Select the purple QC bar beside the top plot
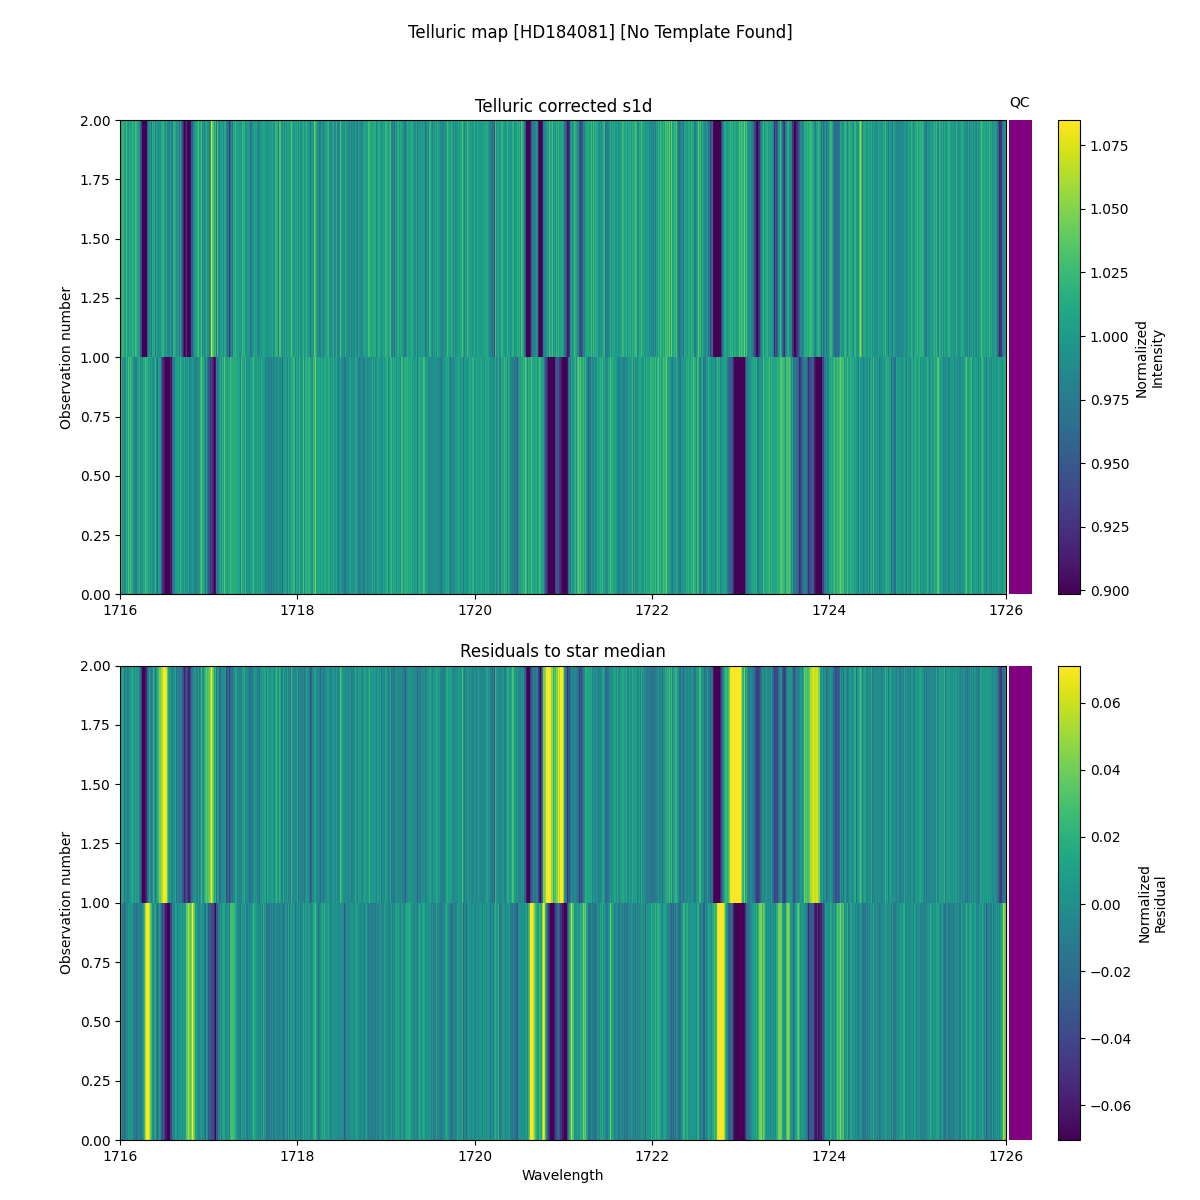This screenshot has height=1200, width=1200. pos(1020,357)
